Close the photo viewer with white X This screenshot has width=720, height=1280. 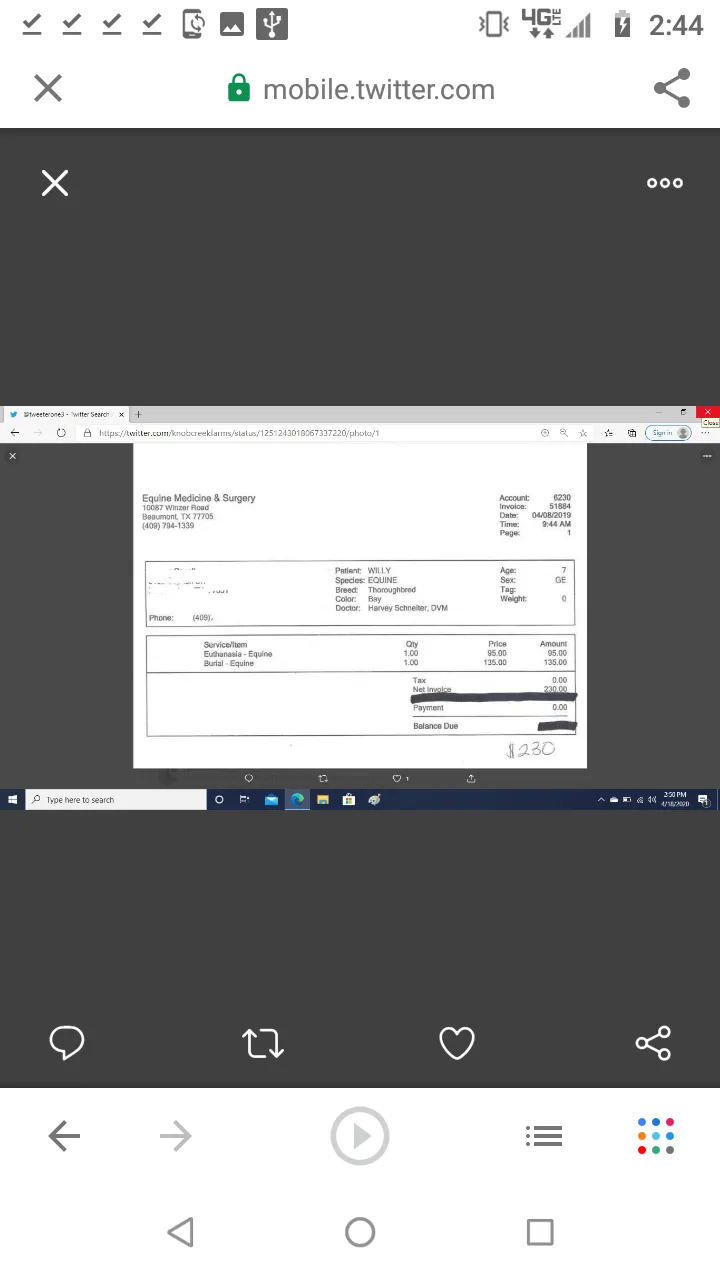click(55, 183)
